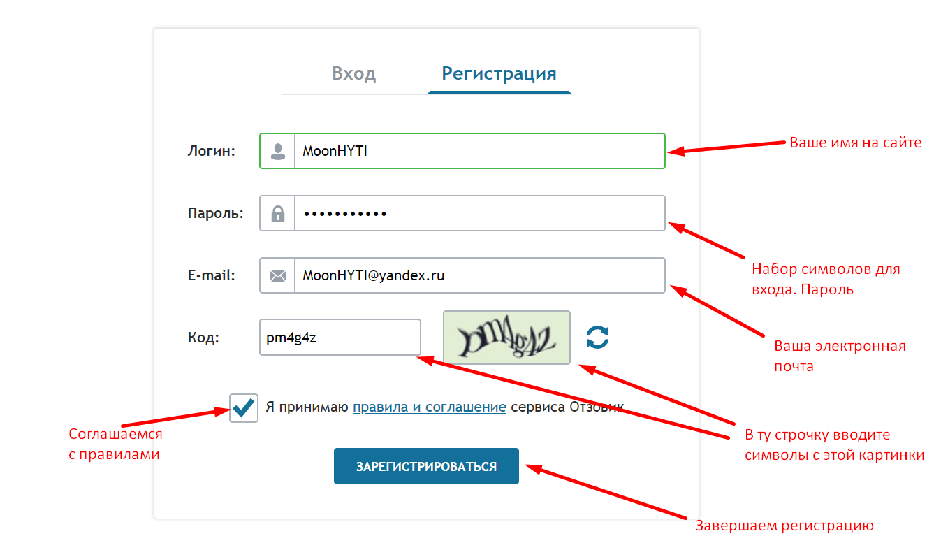This screenshot has width=927, height=550.
Task: Click into the masked password field
Action: pyautogui.click(x=478, y=213)
